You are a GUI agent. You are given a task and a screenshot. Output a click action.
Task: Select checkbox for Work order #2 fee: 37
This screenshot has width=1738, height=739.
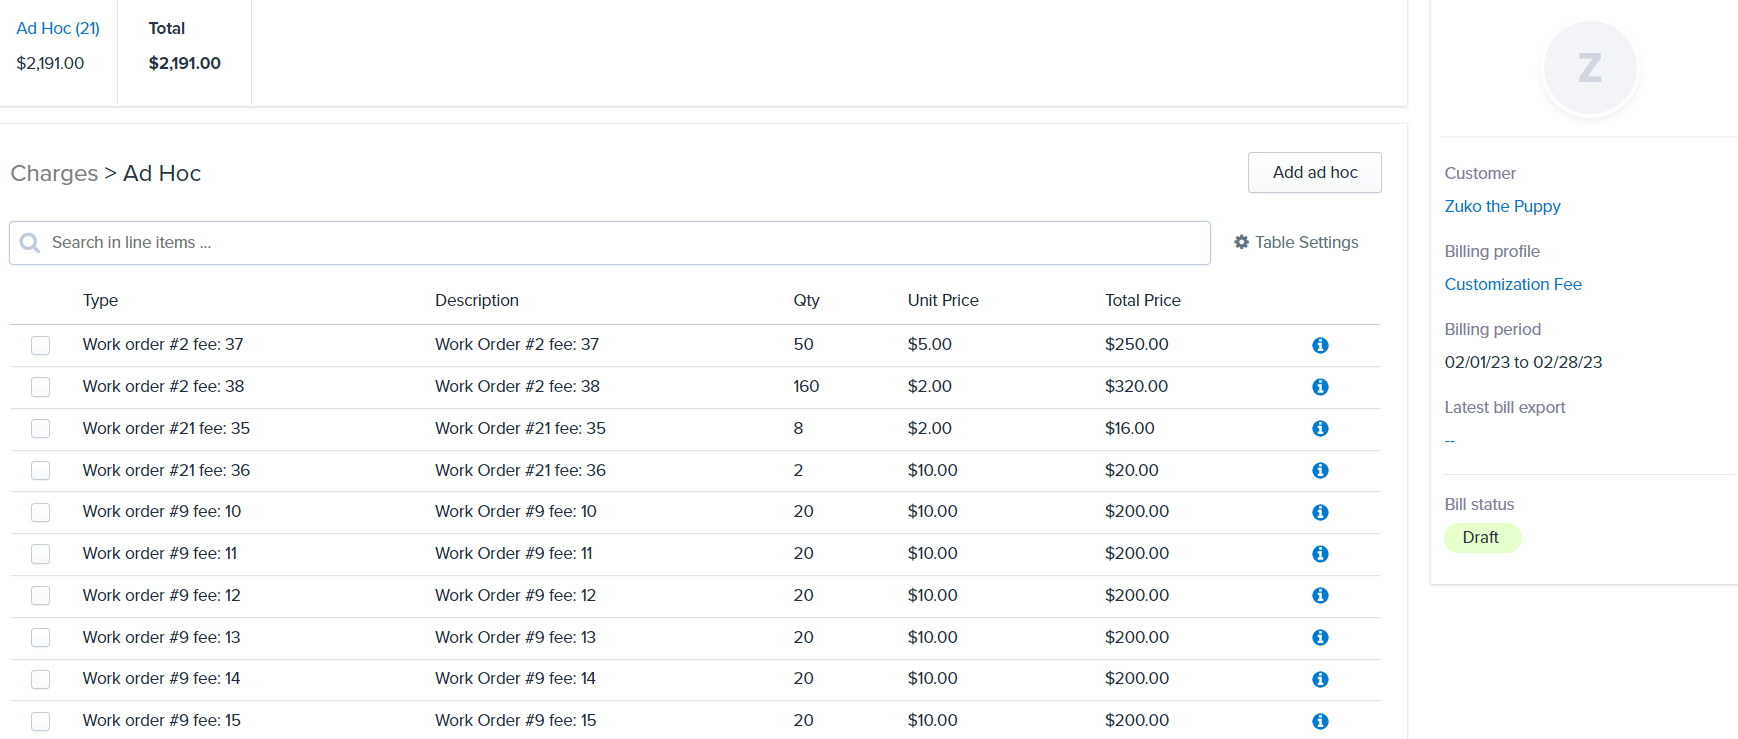40,345
